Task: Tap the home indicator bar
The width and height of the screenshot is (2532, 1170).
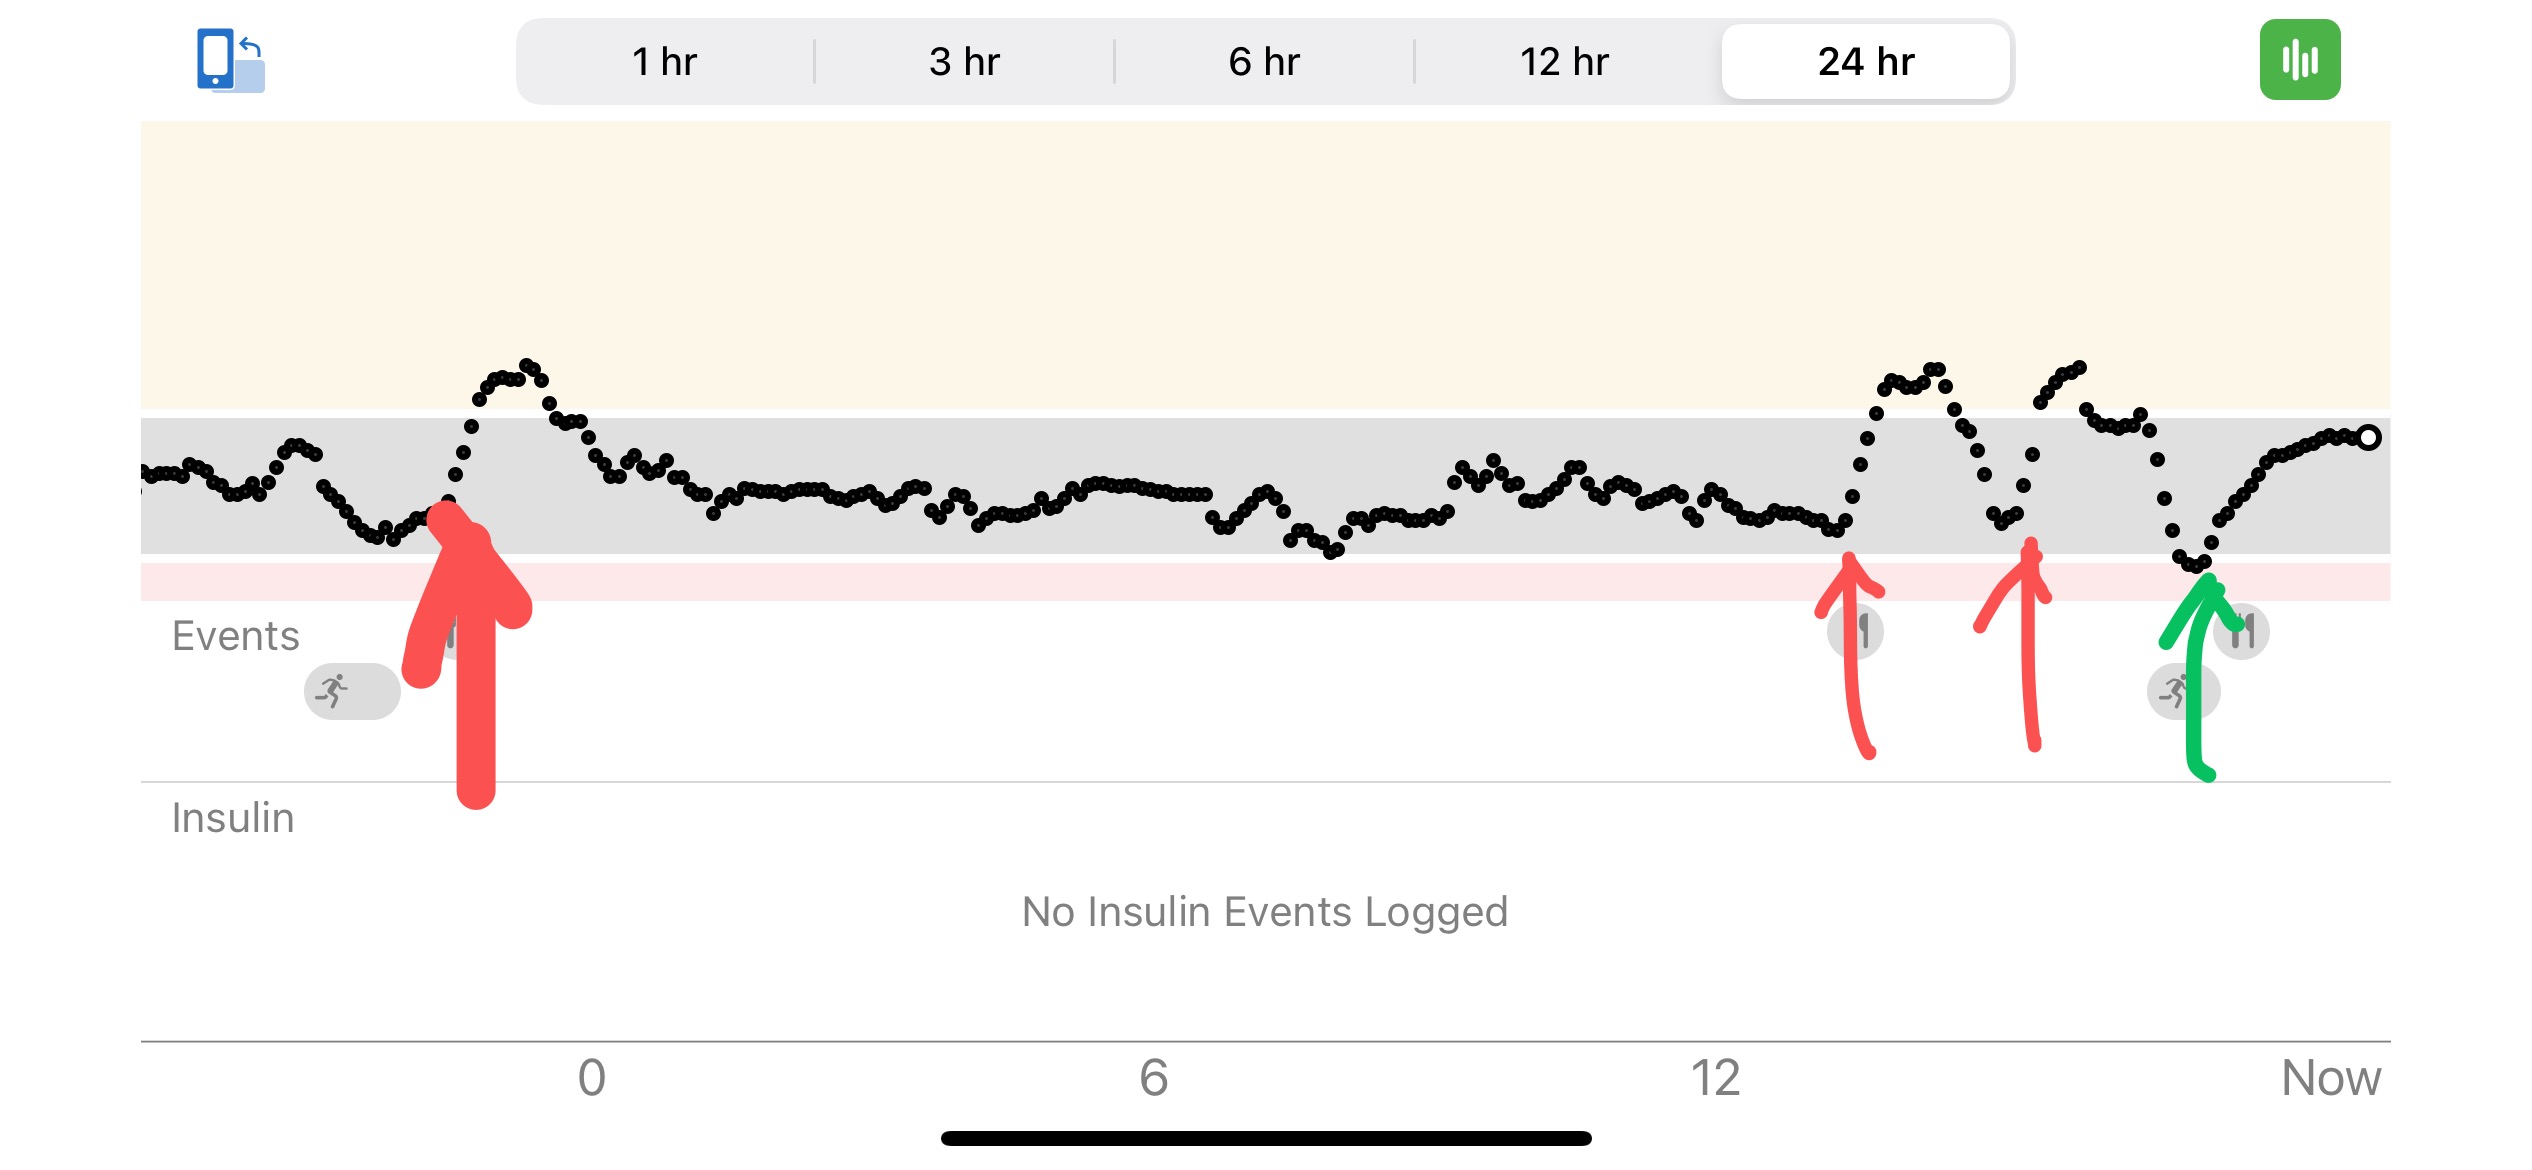Action: click(x=1266, y=1138)
